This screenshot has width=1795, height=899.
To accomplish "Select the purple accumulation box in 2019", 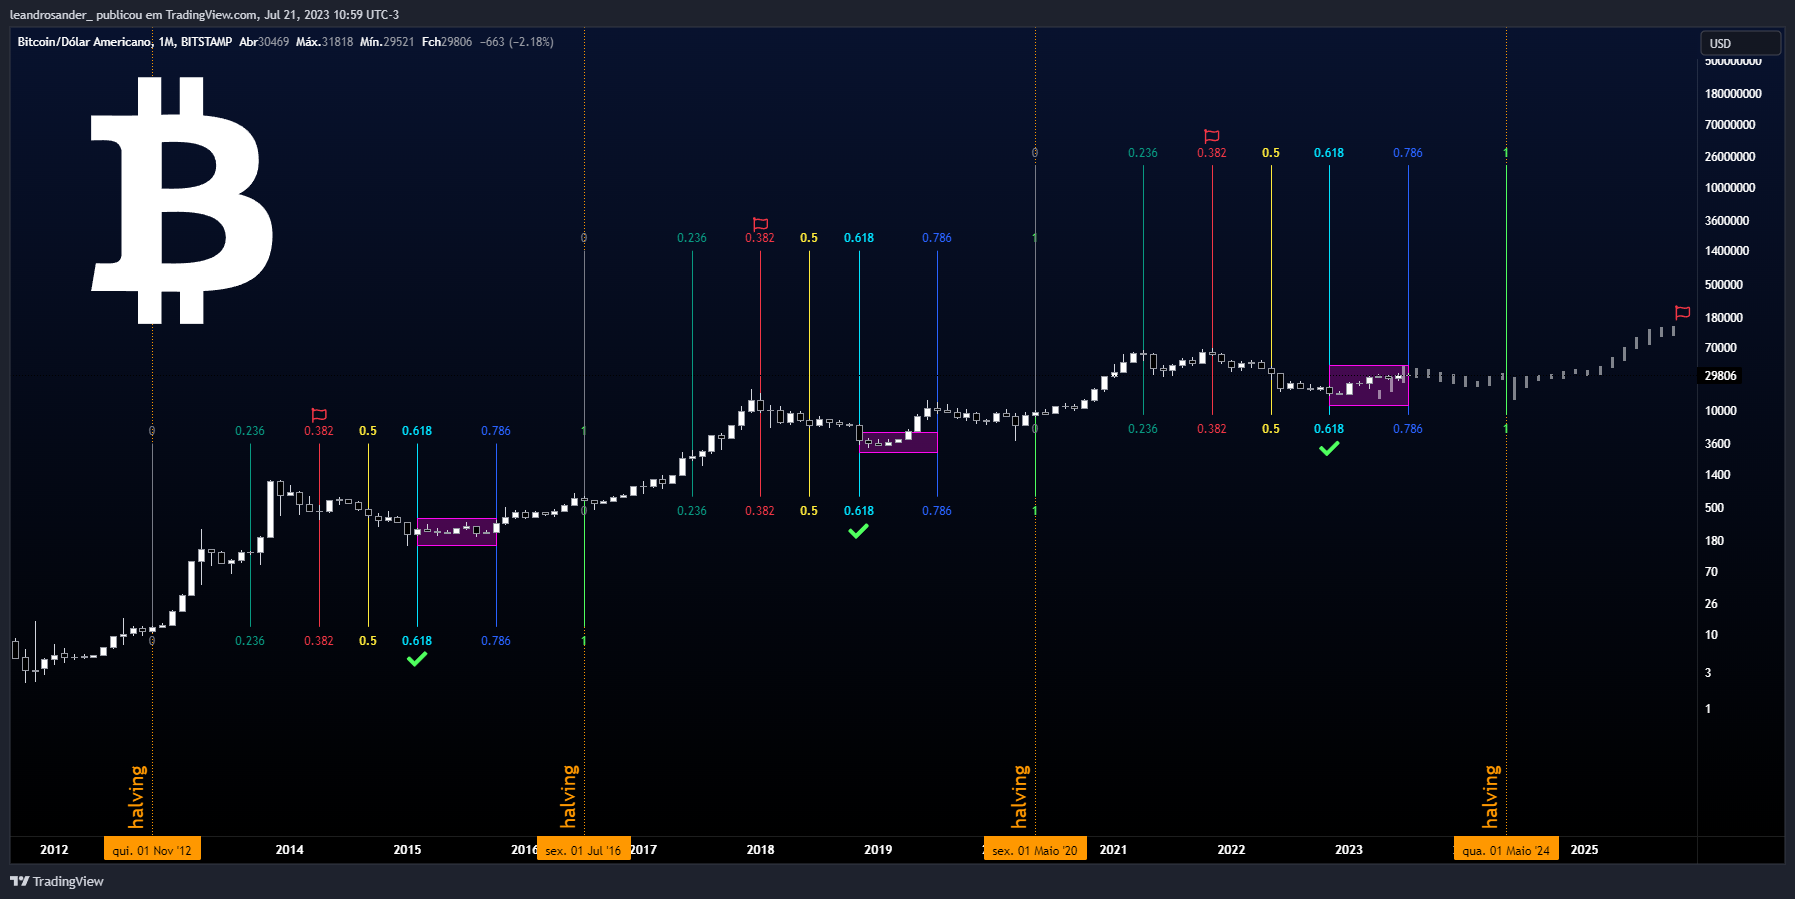I will point(898,442).
